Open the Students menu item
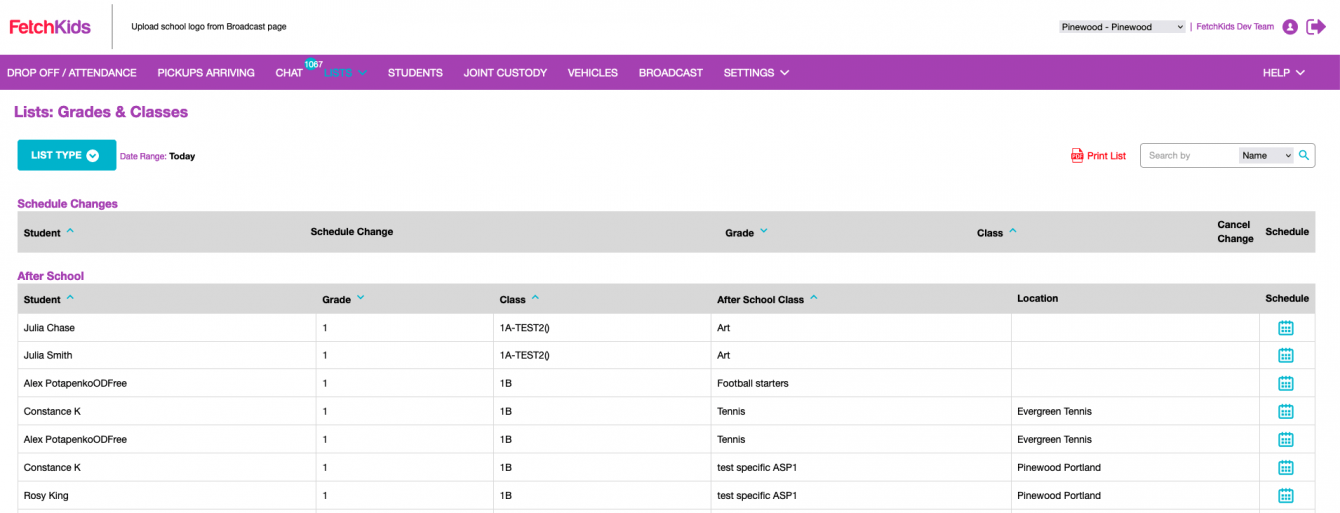Screen dimensions: 1340x513 click(x=415, y=73)
